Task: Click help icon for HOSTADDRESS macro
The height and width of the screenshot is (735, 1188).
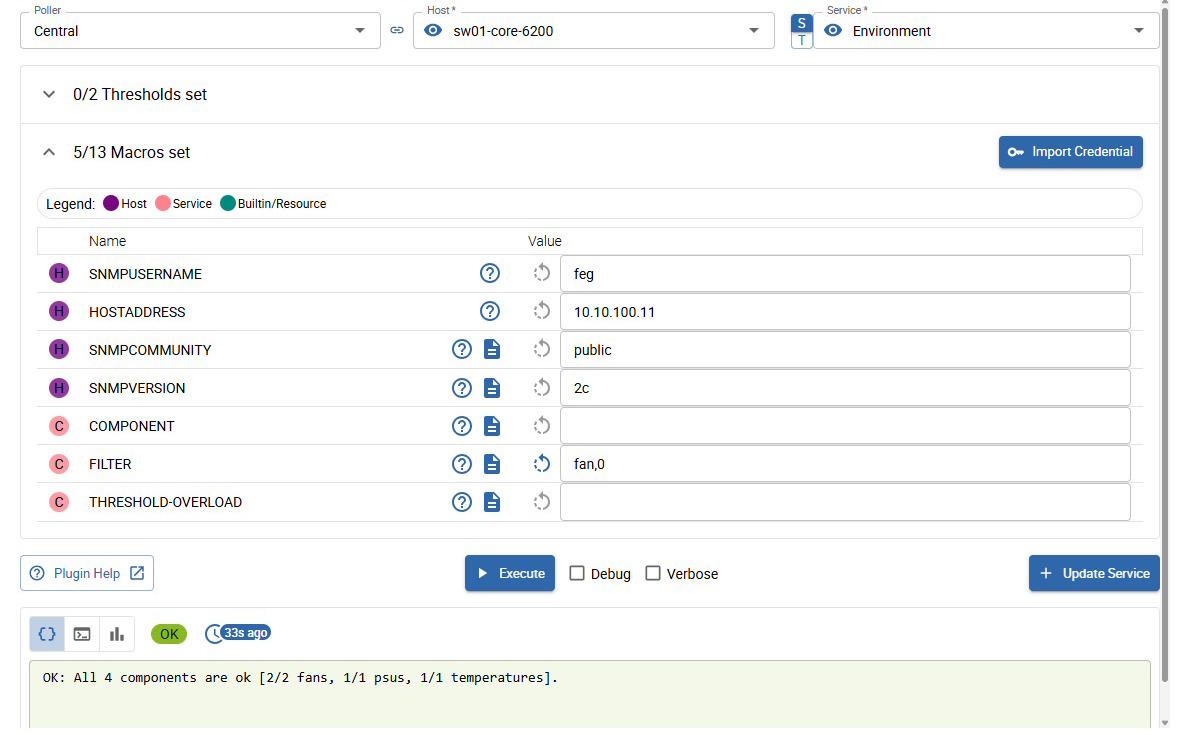Action: click(490, 312)
